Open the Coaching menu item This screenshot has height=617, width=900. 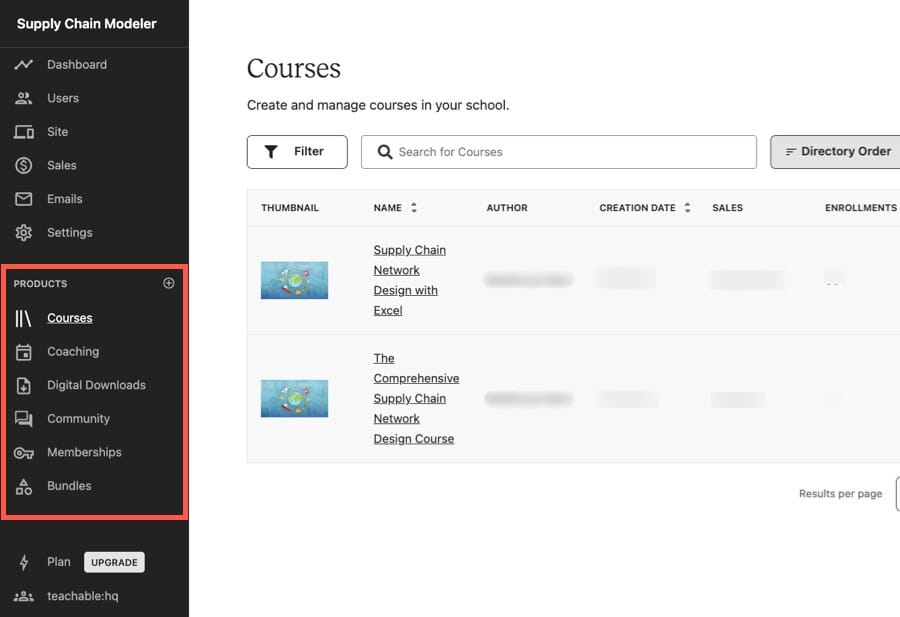[x=73, y=352]
